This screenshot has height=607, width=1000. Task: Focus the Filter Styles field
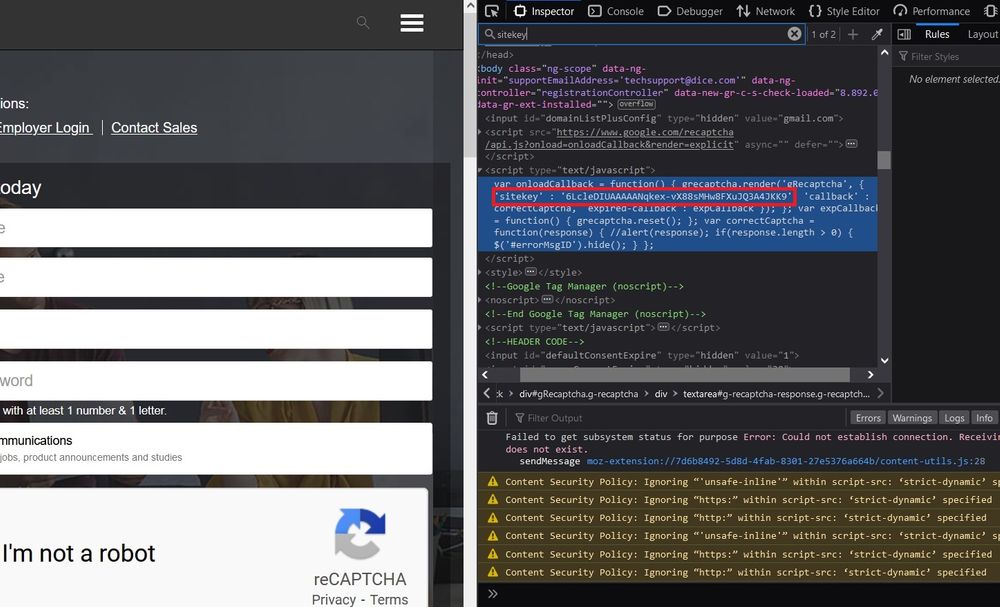948,57
